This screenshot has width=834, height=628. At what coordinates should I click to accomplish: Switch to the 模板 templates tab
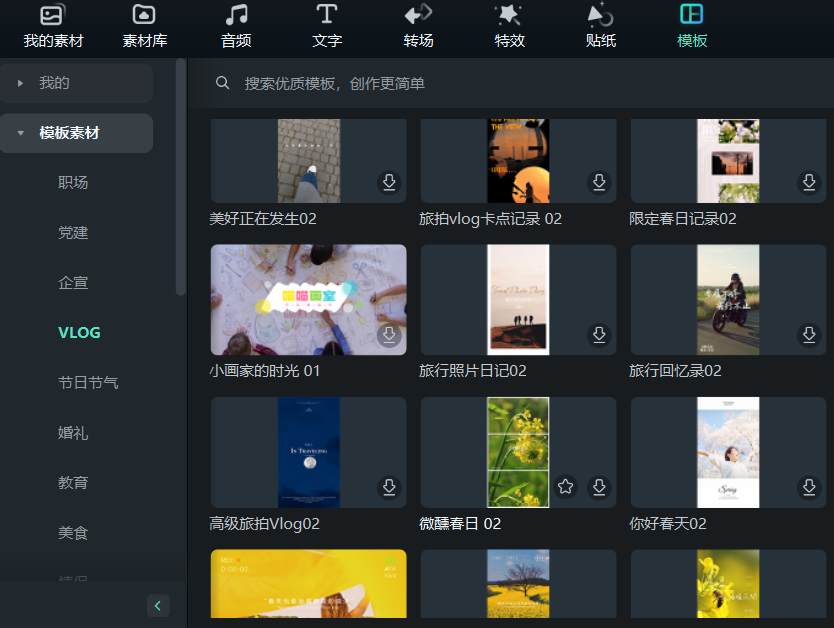click(691, 26)
